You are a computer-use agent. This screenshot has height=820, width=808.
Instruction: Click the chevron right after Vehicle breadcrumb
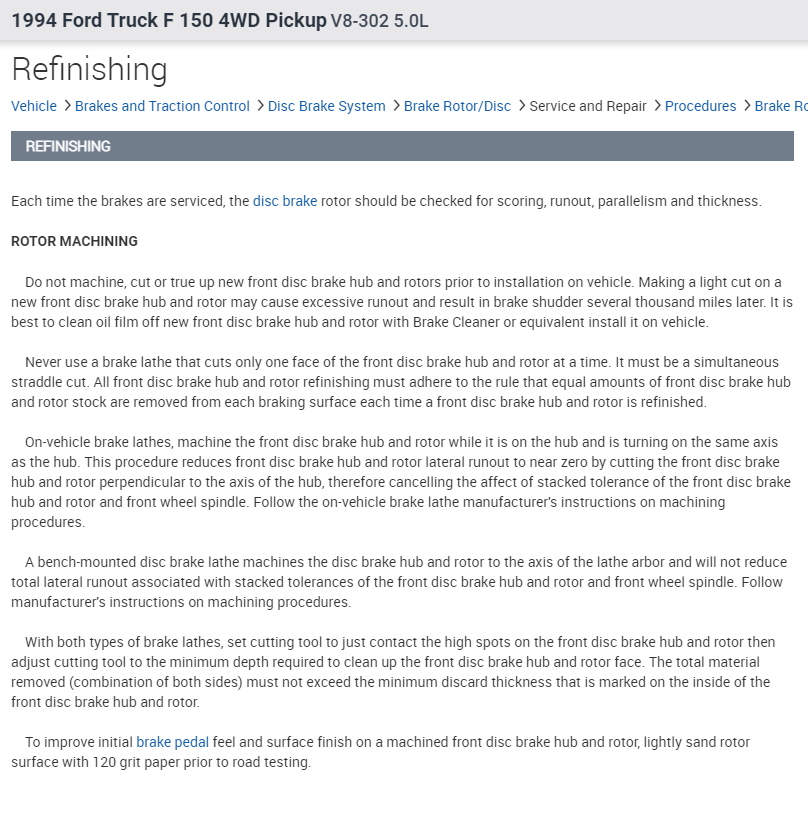[x=66, y=106]
